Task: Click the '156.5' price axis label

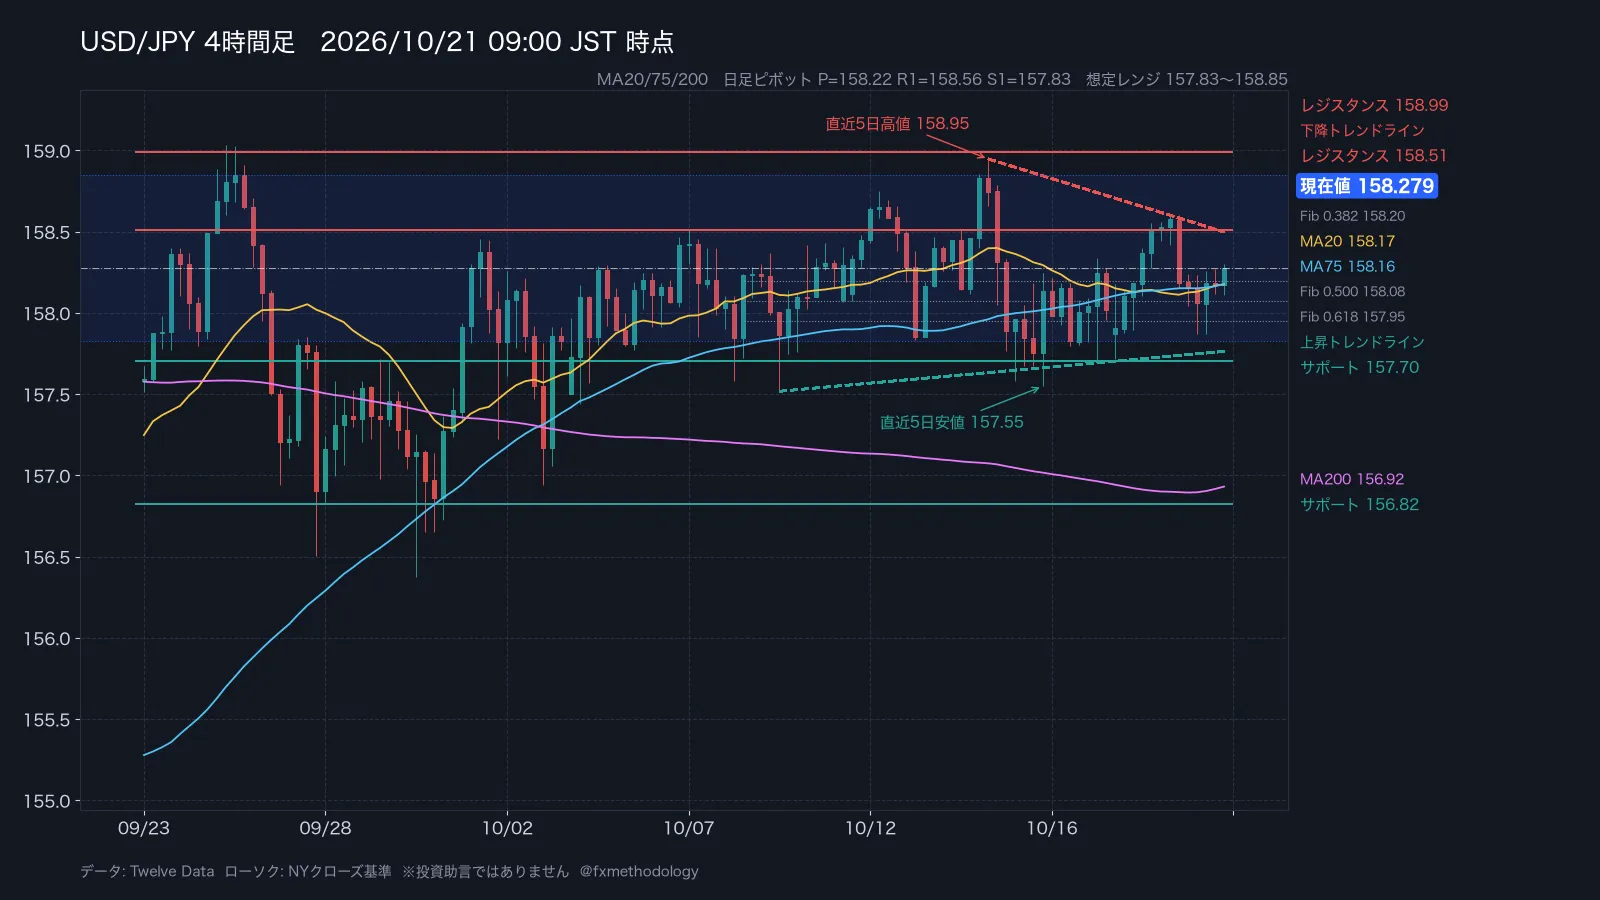Action: 47,557
